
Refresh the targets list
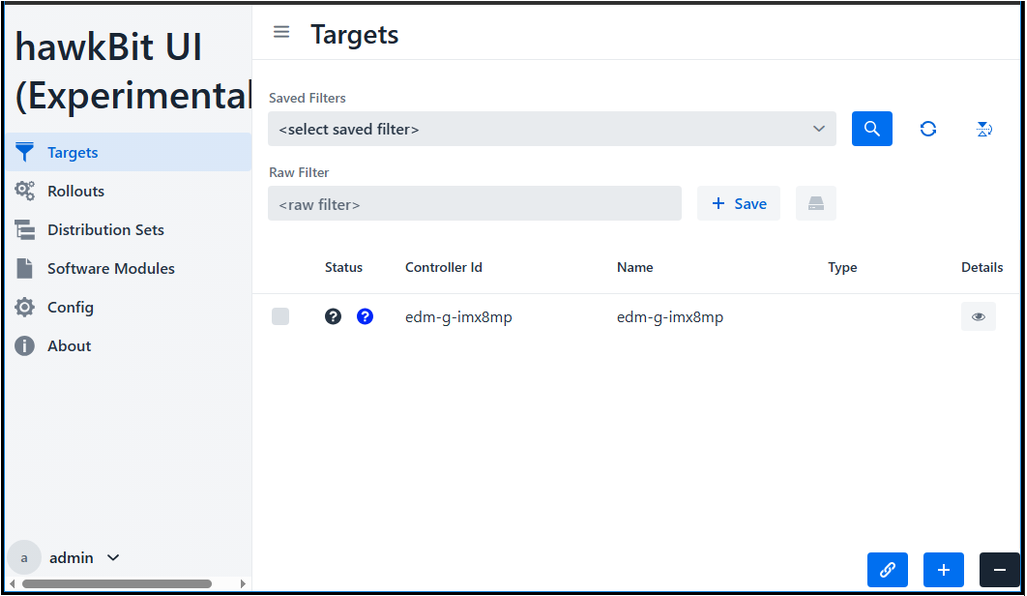[928, 128]
